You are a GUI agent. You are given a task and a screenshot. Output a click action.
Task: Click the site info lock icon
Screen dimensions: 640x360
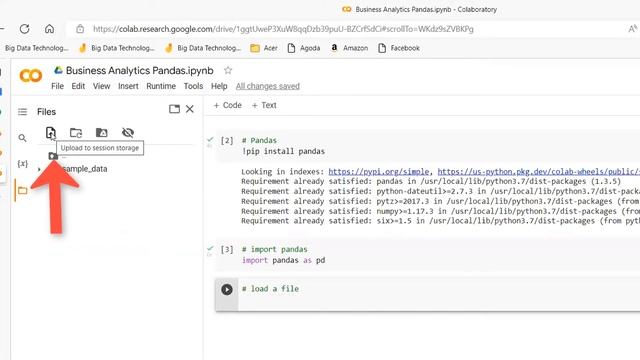coord(80,29)
